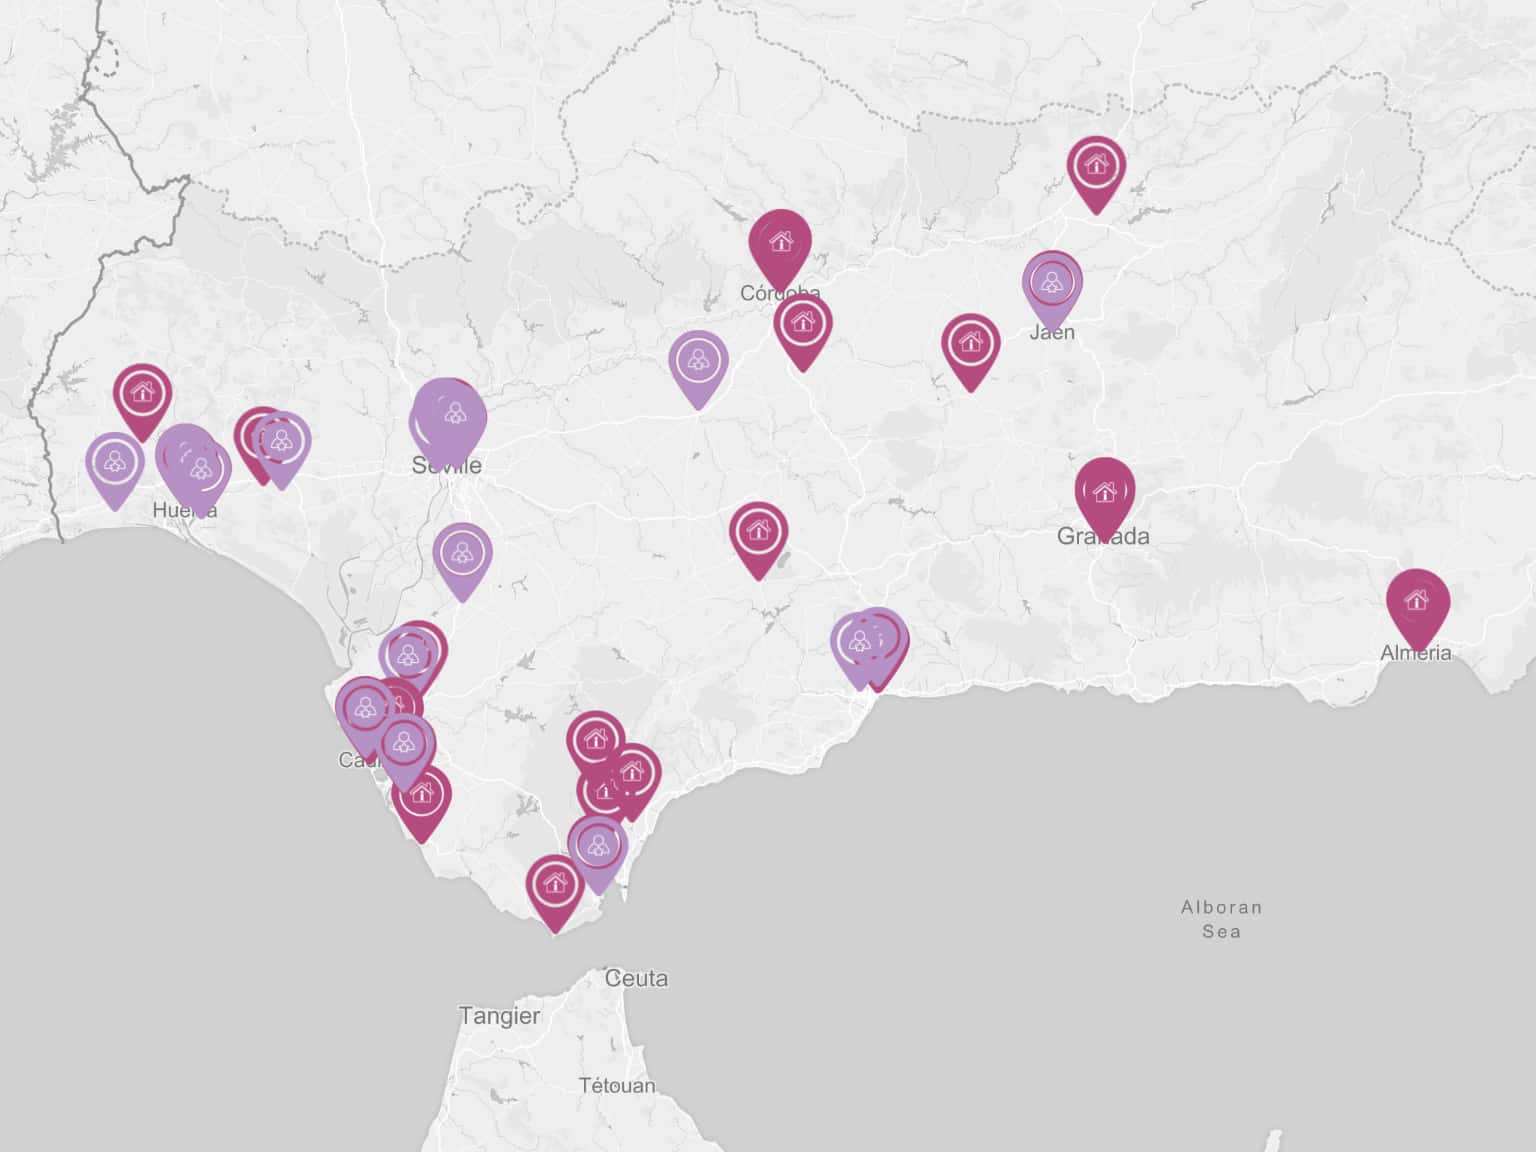The width and height of the screenshot is (1536, 1152).
Task: Select the isolated house pin between Seville and Granada
Action: (x=758, y=533)
